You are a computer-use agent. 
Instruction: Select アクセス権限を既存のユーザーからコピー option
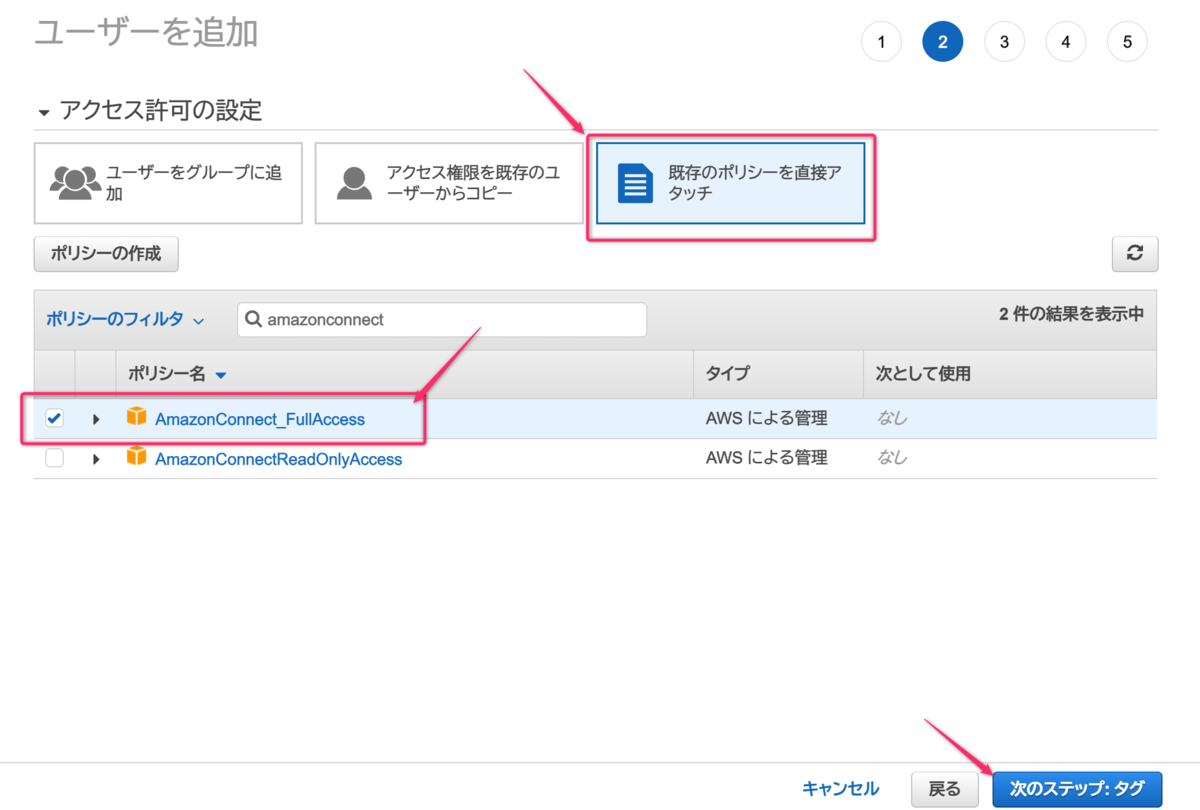click(x=449, y=183)
